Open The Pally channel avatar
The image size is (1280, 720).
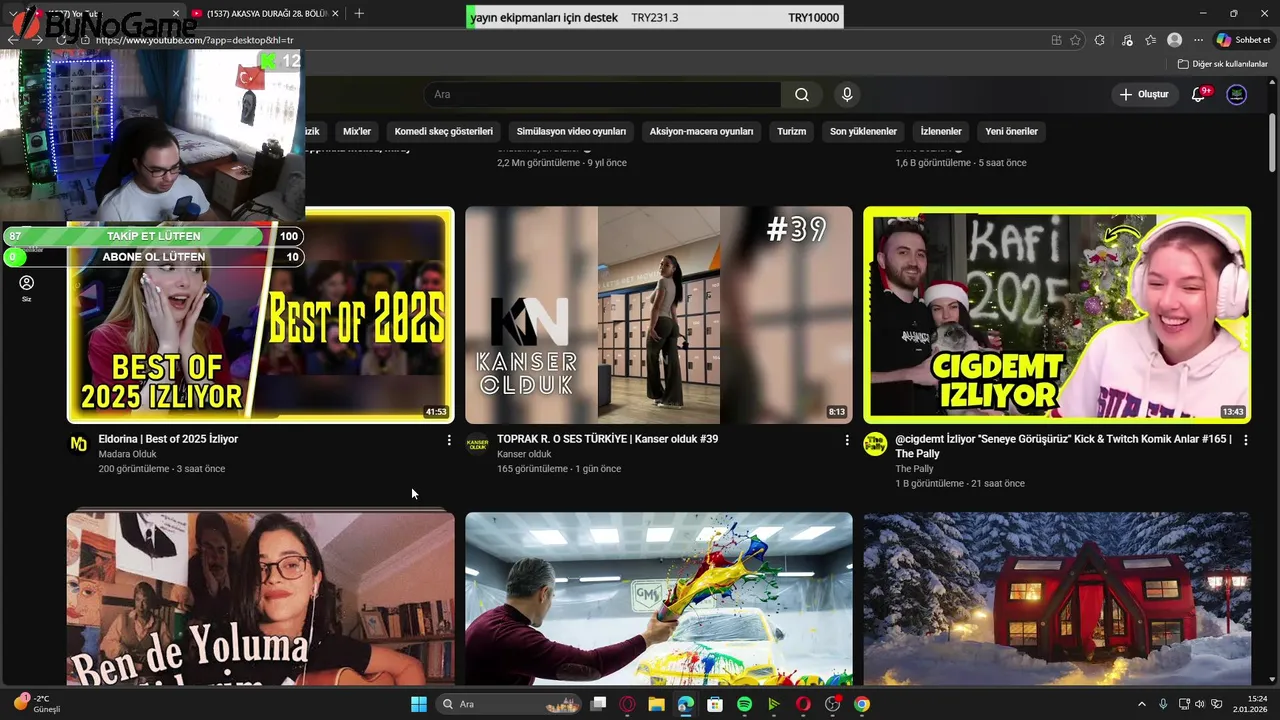point(875,444)
